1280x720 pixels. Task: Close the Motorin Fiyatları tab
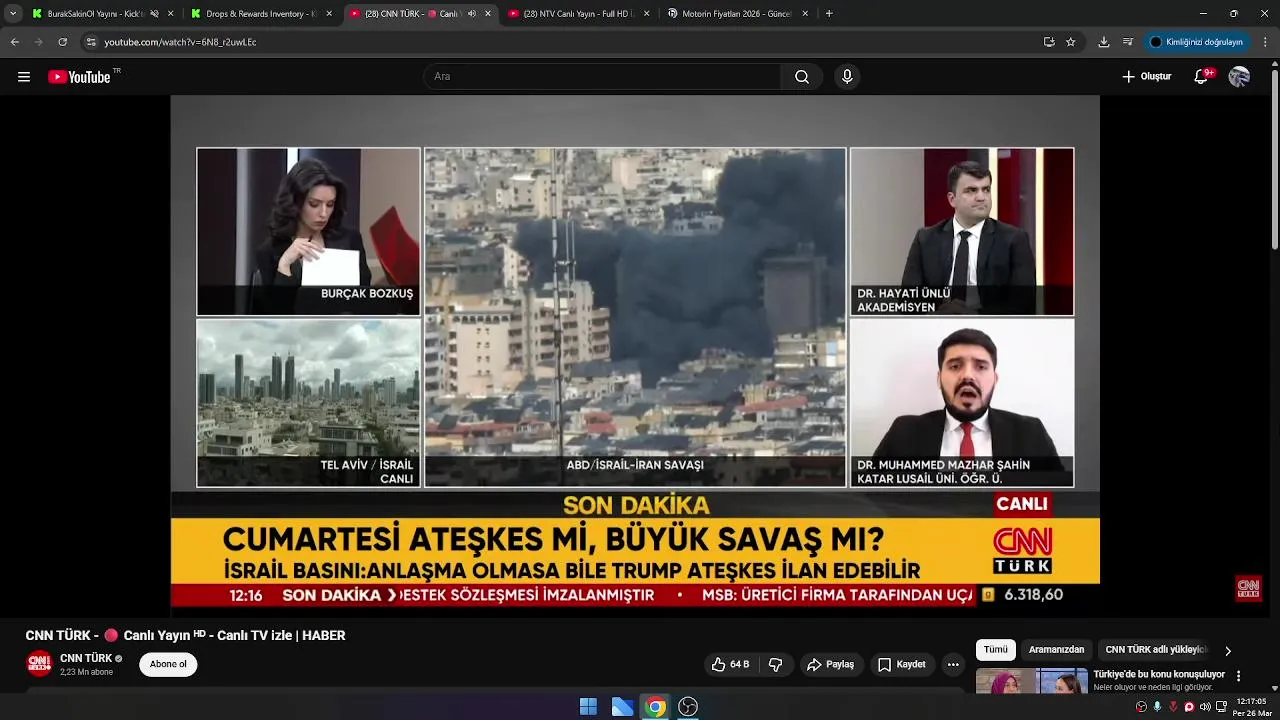(x=805, y=14)
